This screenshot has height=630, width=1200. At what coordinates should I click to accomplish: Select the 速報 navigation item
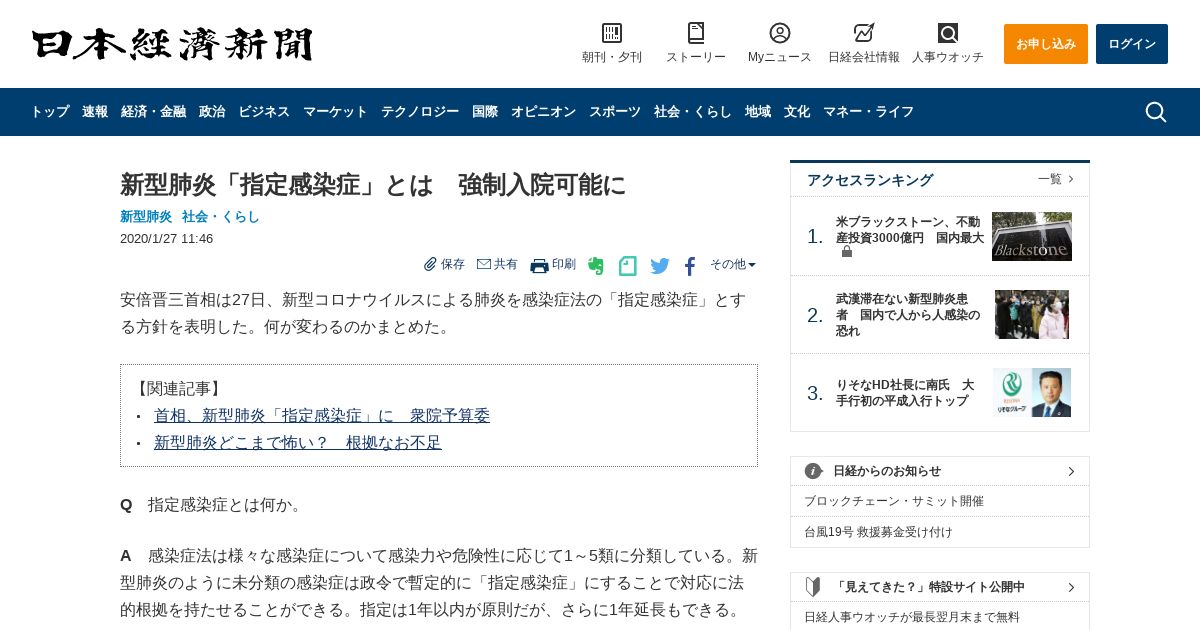coord(95,112)
